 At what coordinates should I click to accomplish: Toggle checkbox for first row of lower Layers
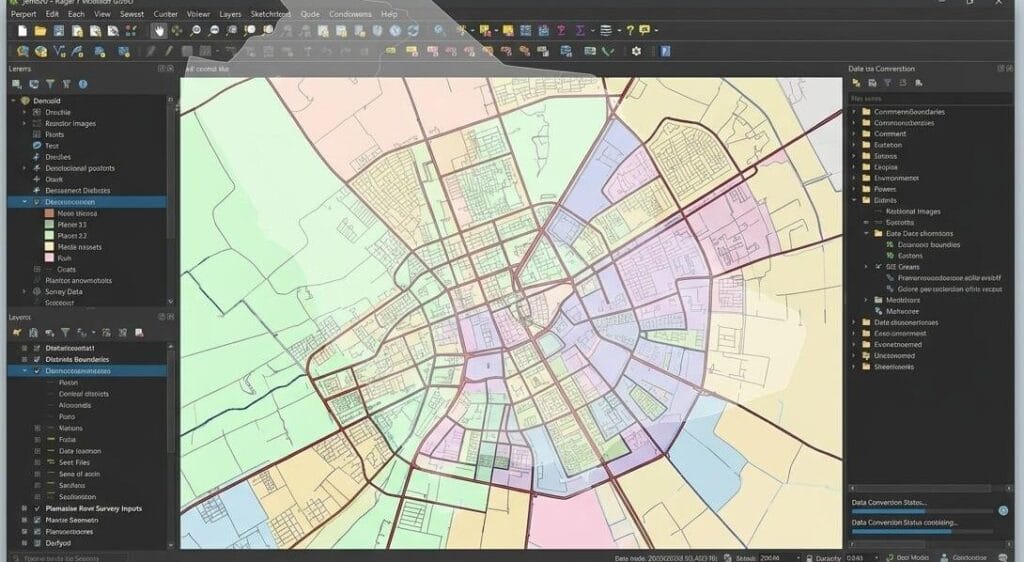37,348
